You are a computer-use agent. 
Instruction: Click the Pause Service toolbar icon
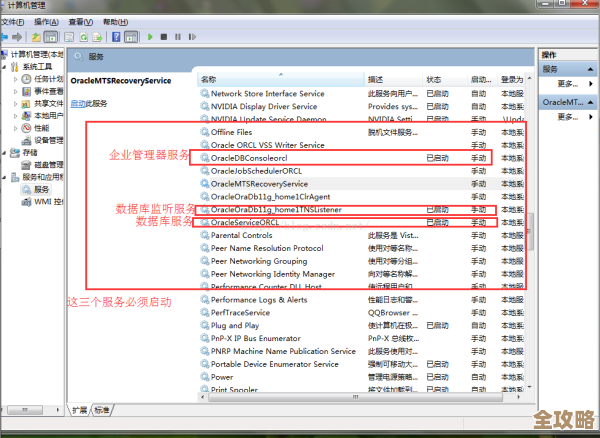pyautogui.click(x=176, y=37)
